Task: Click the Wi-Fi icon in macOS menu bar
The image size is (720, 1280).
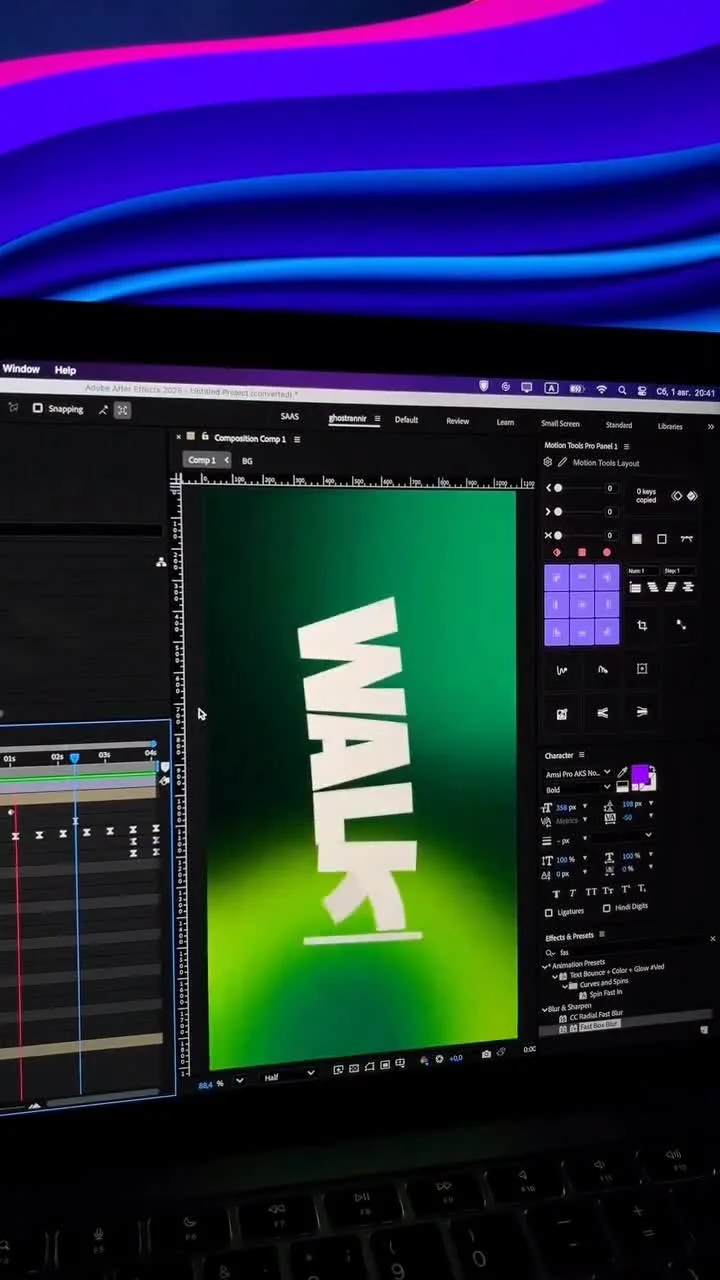Action: [601, 389]
